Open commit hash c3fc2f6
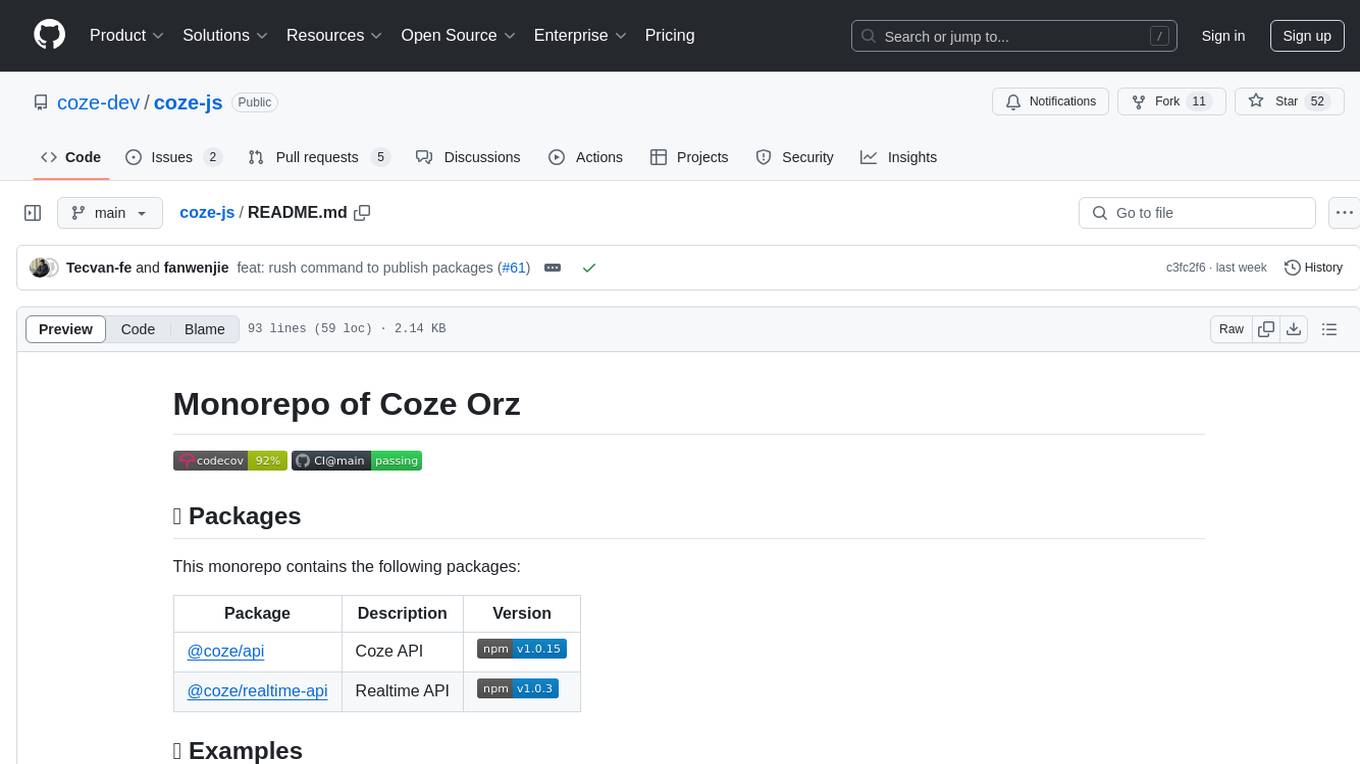 (1188, 268)
